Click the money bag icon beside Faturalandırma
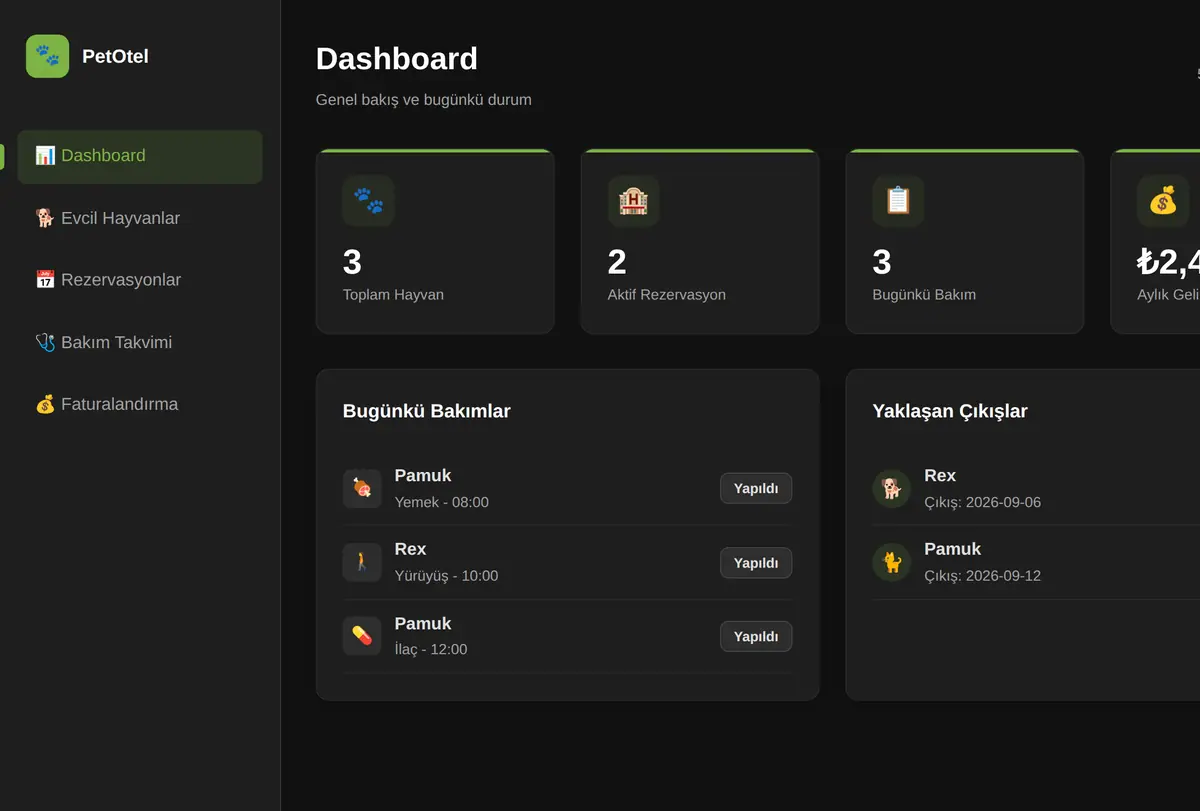Image resolution: width=1200 pixels, height=811 pixels. point(45,404)
